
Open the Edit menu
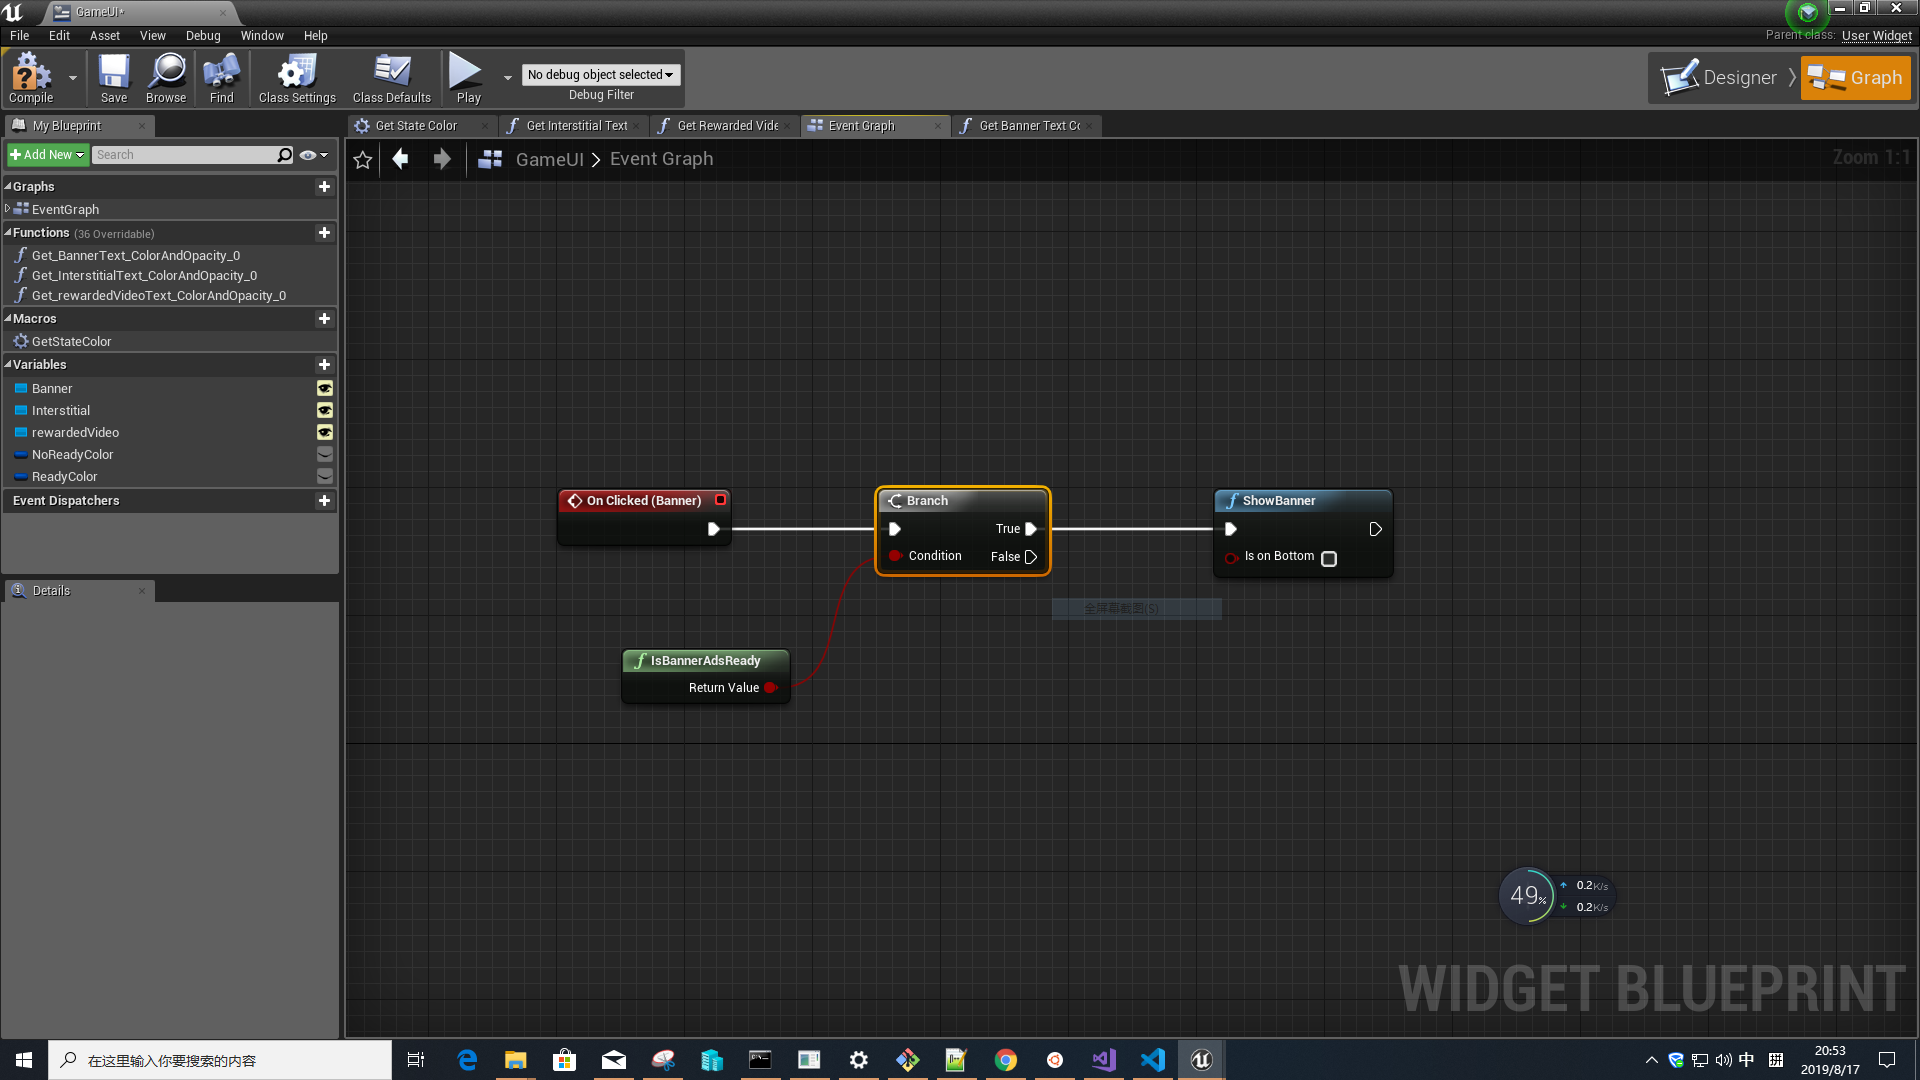58,35
